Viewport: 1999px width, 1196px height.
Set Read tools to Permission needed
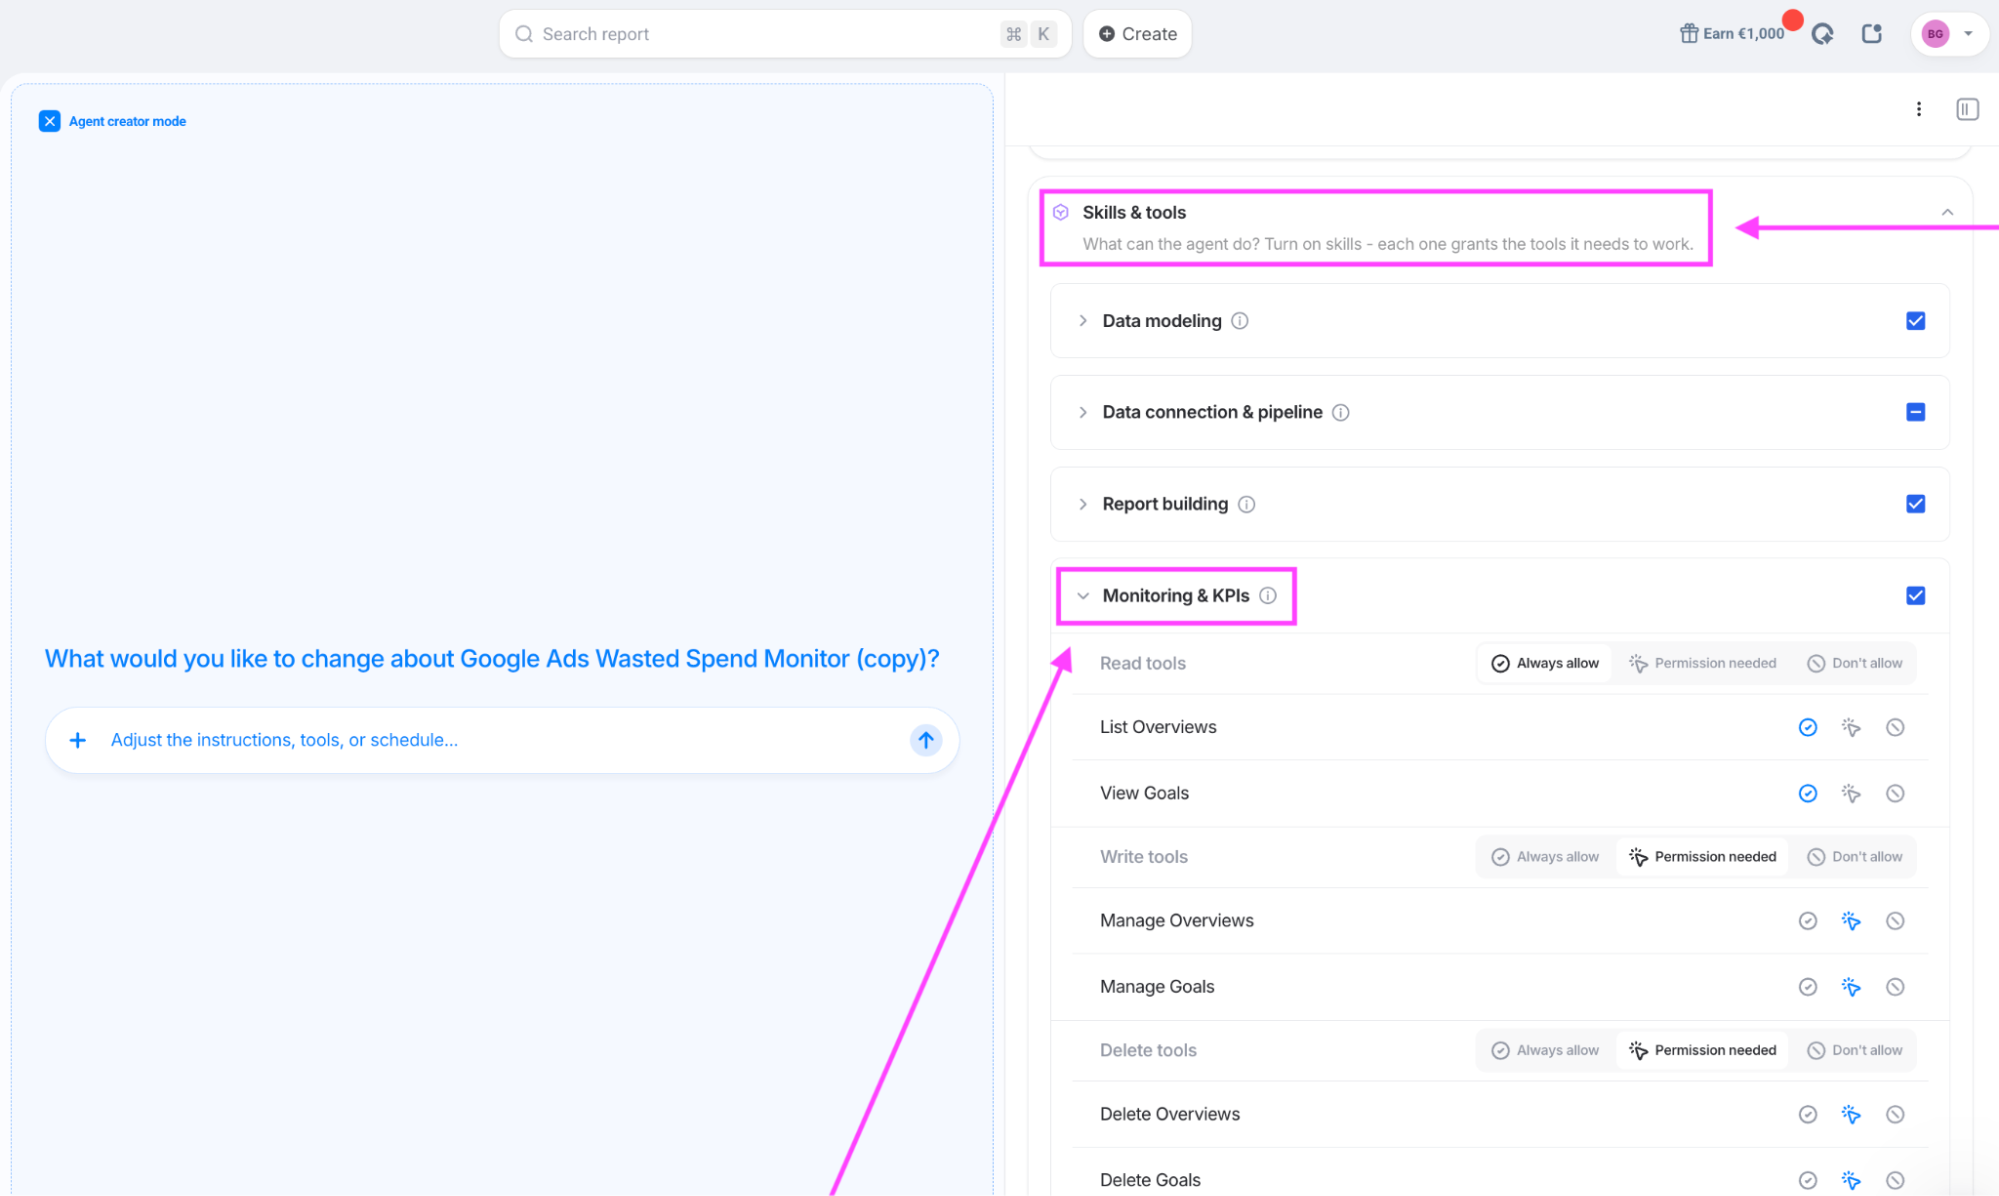coord(1702,663)
